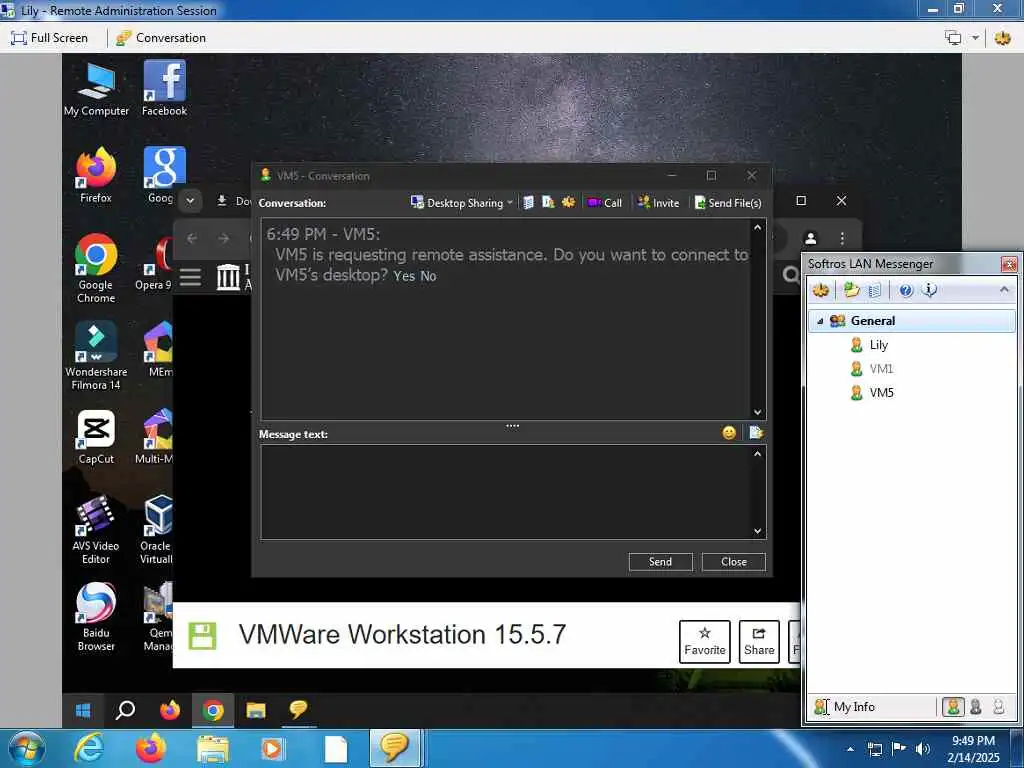This screenshot has width=1024, height=768.
Task: Click Favorite button on VMWare Workstation page
Action: tap(705, 641)
